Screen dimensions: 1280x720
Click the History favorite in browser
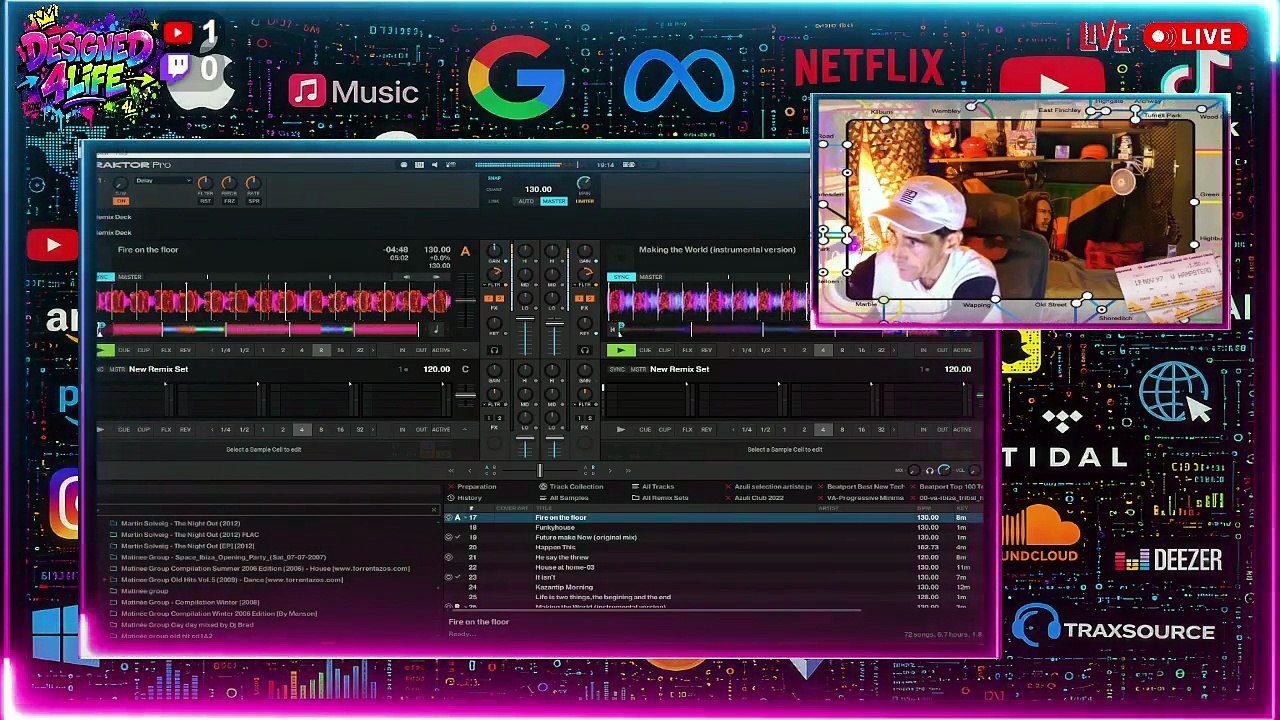464,497
